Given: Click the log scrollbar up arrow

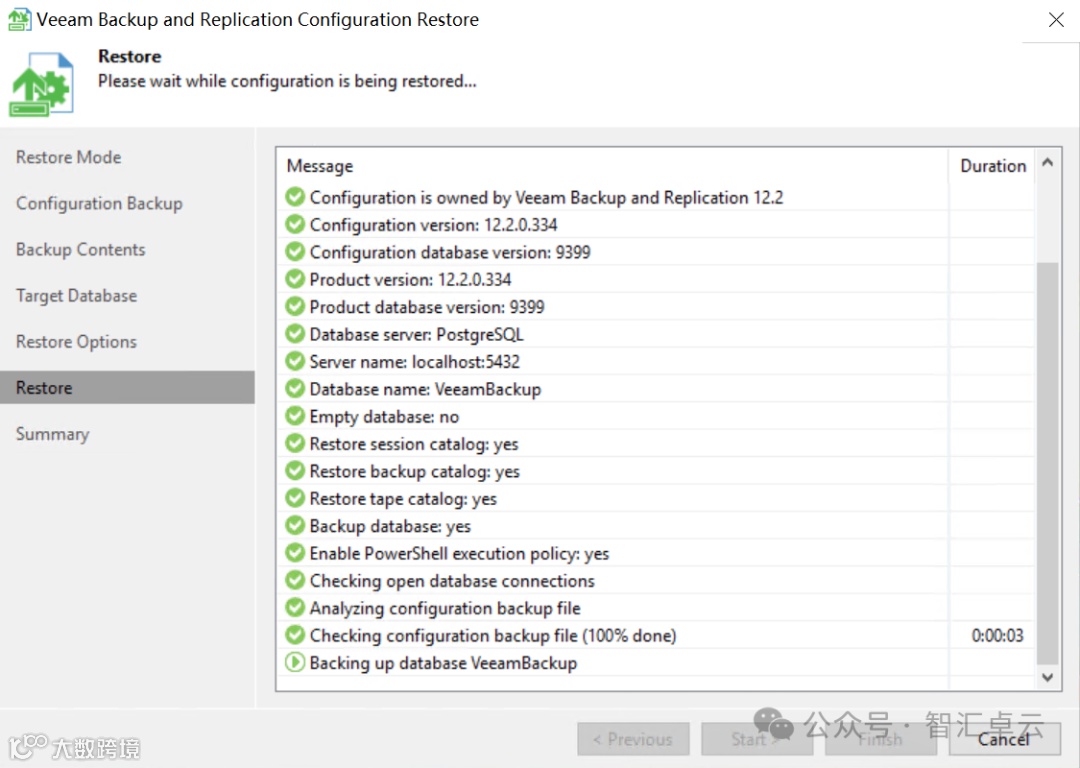Looking at the screenshot, I should (x=1048, y=163).
